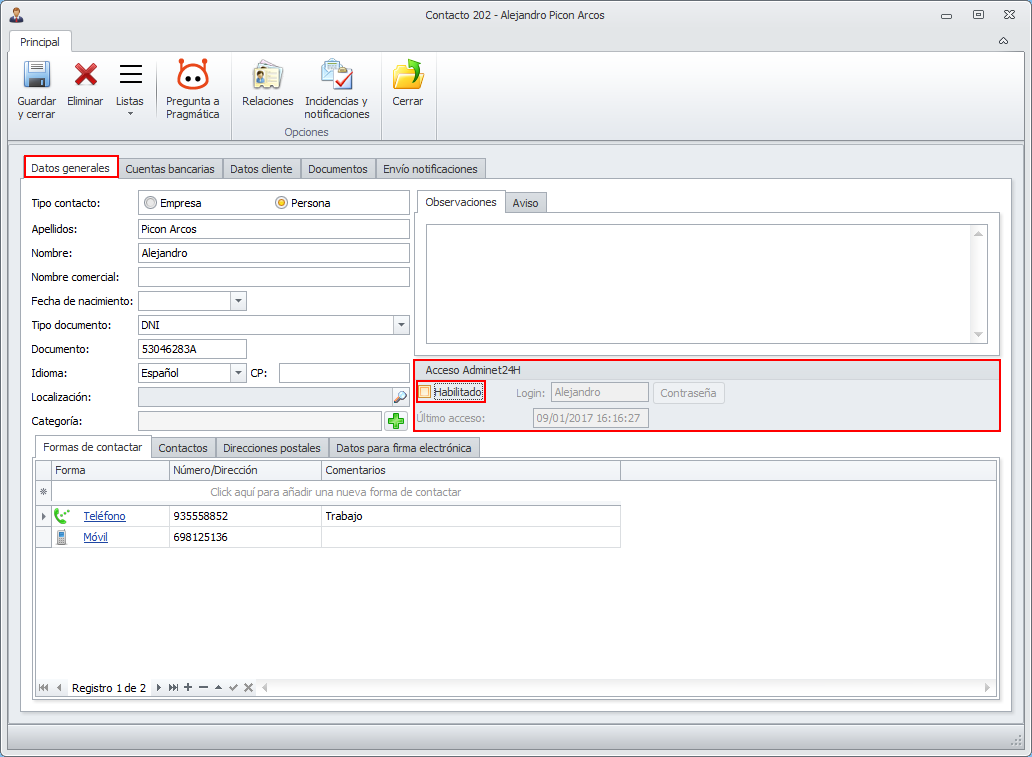Click the Observaciones text area
1032x757 pixels.
click(x=699, y=284)
